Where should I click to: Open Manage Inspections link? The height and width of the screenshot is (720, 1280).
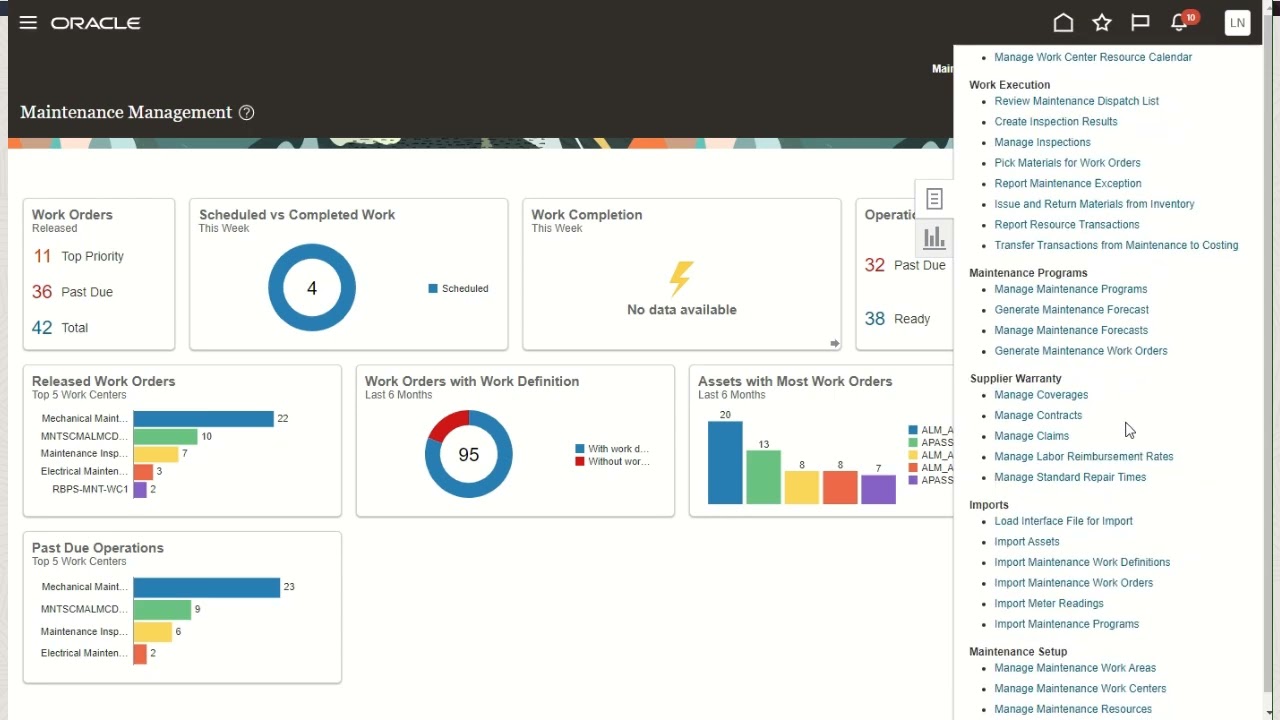tap(1042, 142)
